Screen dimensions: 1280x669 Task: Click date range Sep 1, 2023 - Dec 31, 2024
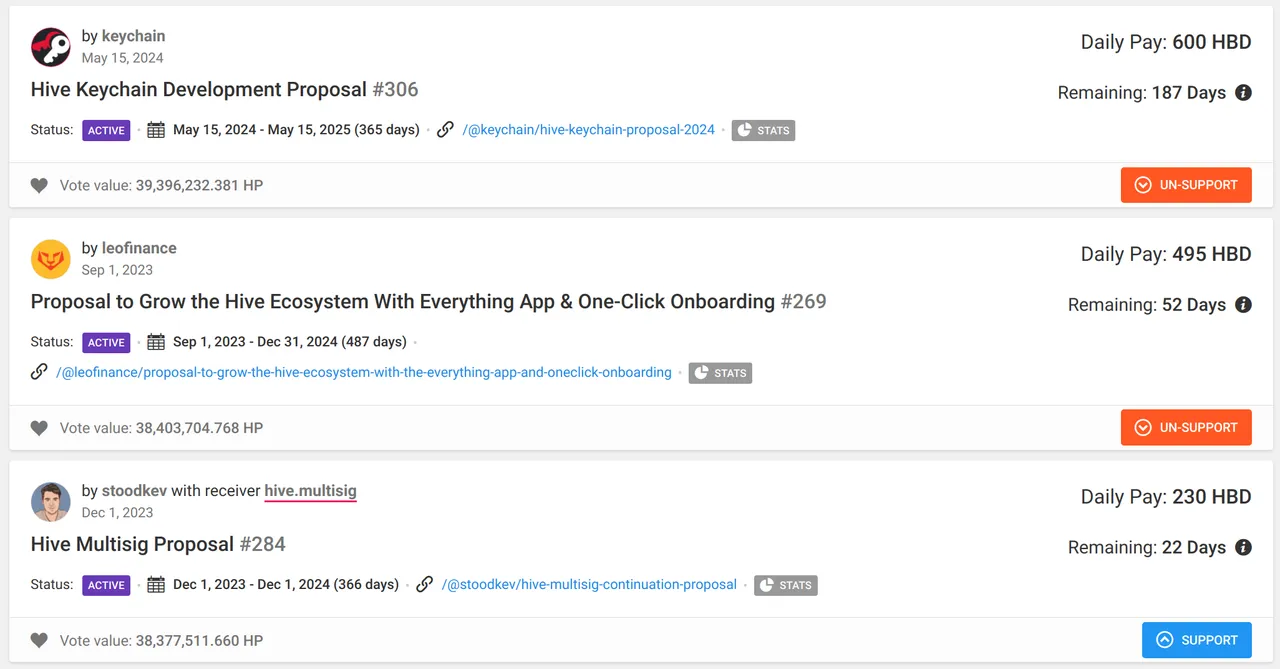[290, 342]
